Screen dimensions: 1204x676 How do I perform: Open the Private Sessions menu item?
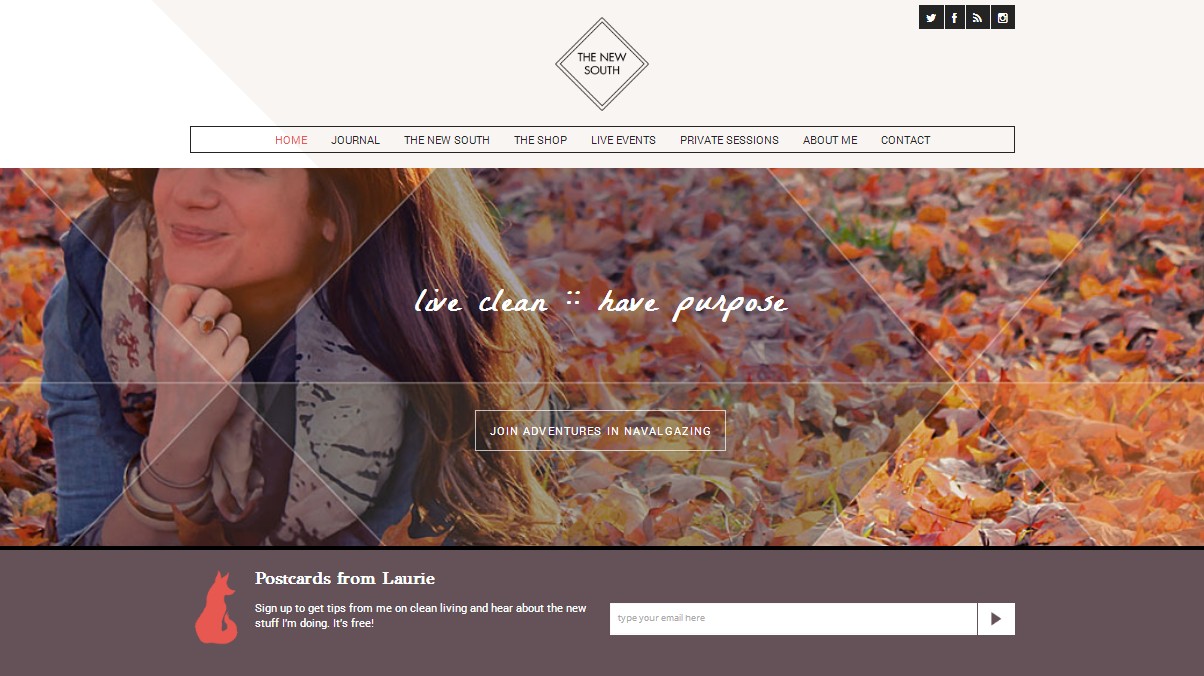point(729,140)
